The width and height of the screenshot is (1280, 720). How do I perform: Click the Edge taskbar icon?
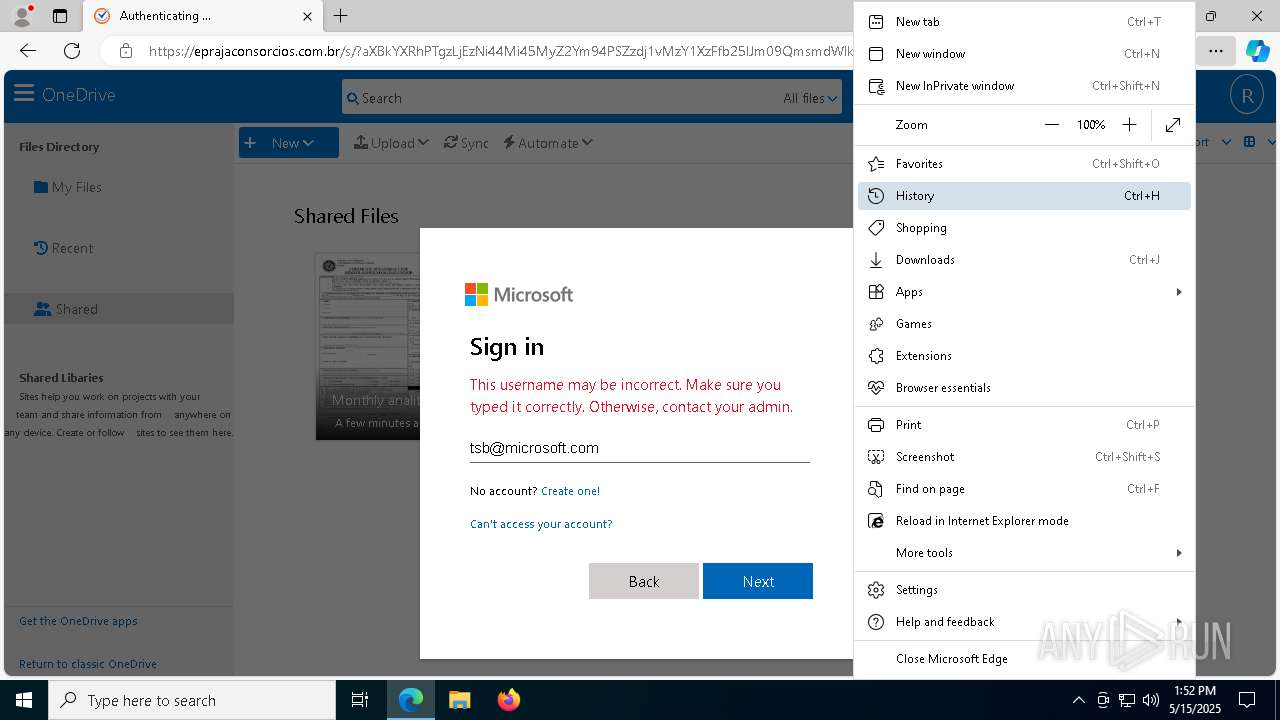411,700
